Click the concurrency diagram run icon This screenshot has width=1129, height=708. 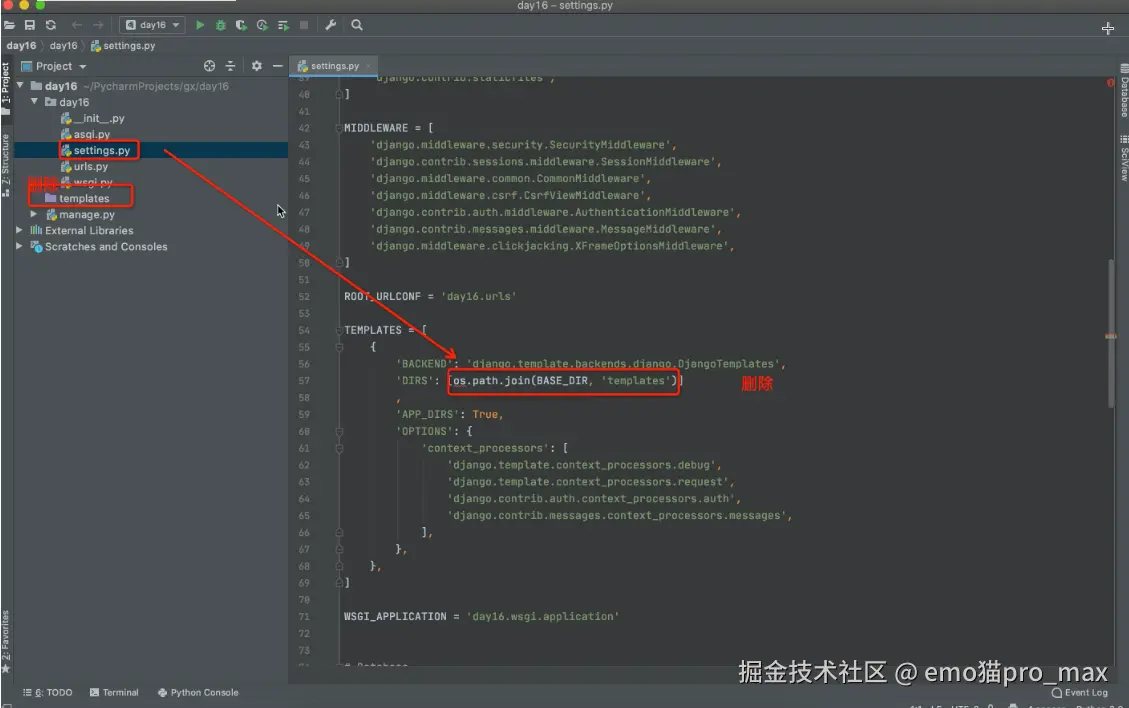click(x=283, y=25)
